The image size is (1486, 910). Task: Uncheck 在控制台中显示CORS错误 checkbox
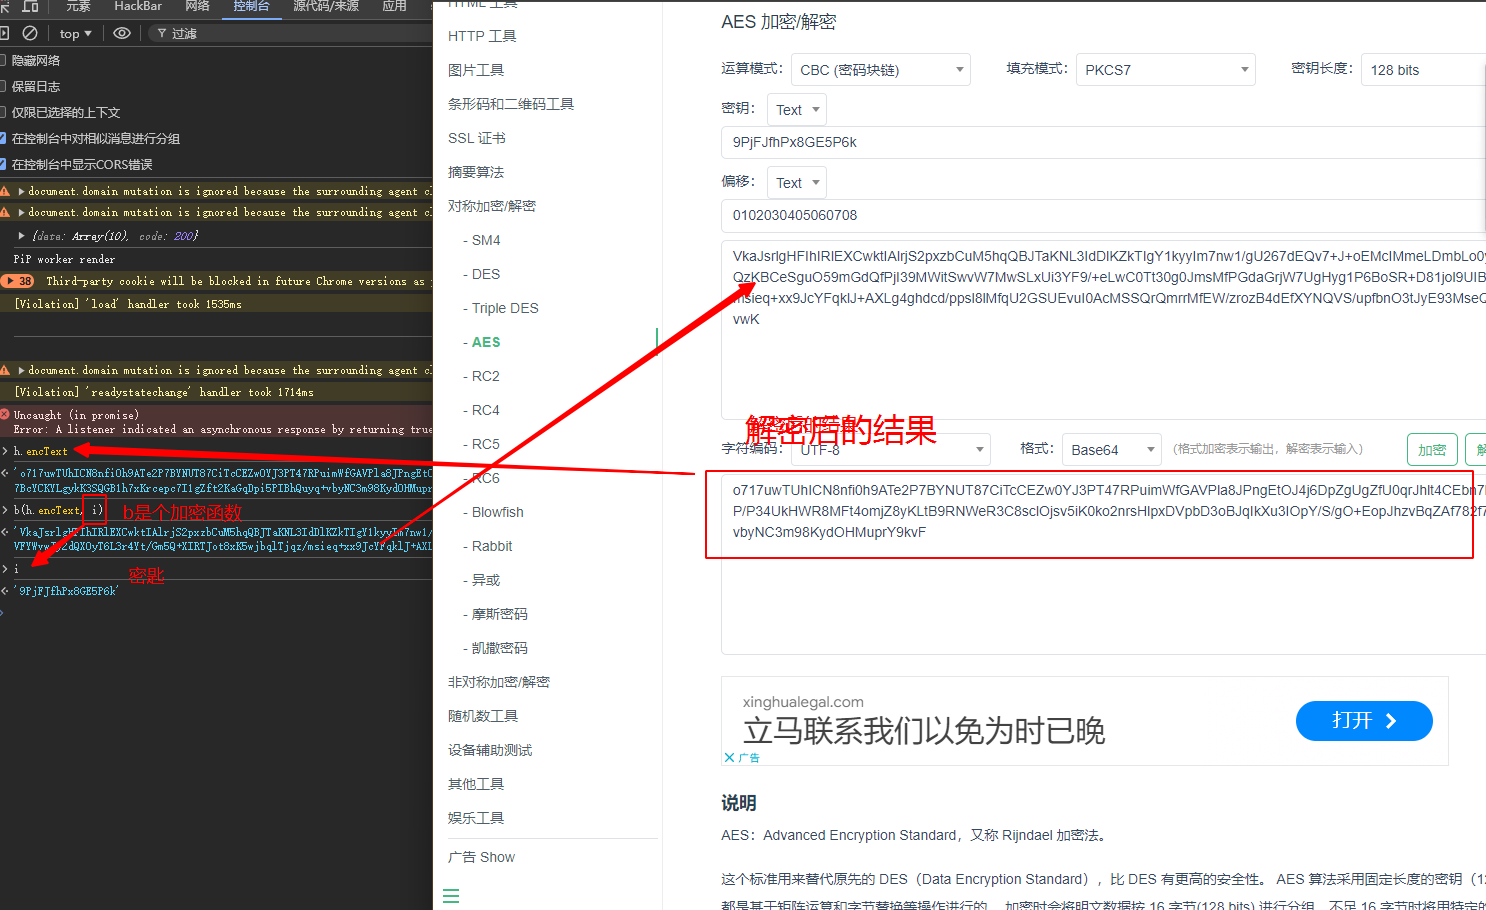(x=3, y=164)
